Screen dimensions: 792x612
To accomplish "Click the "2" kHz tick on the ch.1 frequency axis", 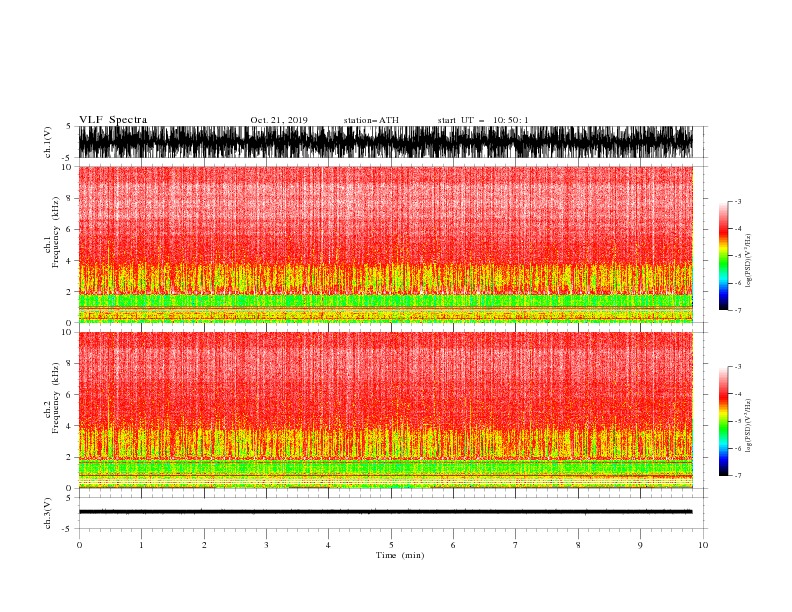I will click(x=69, y=292).
